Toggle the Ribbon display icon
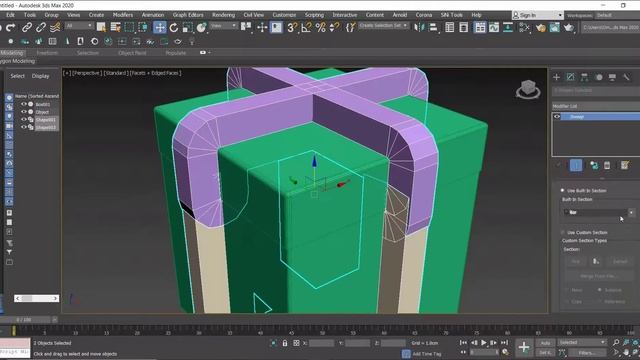Viewport: 640px width, 360px height. point(480,27)
